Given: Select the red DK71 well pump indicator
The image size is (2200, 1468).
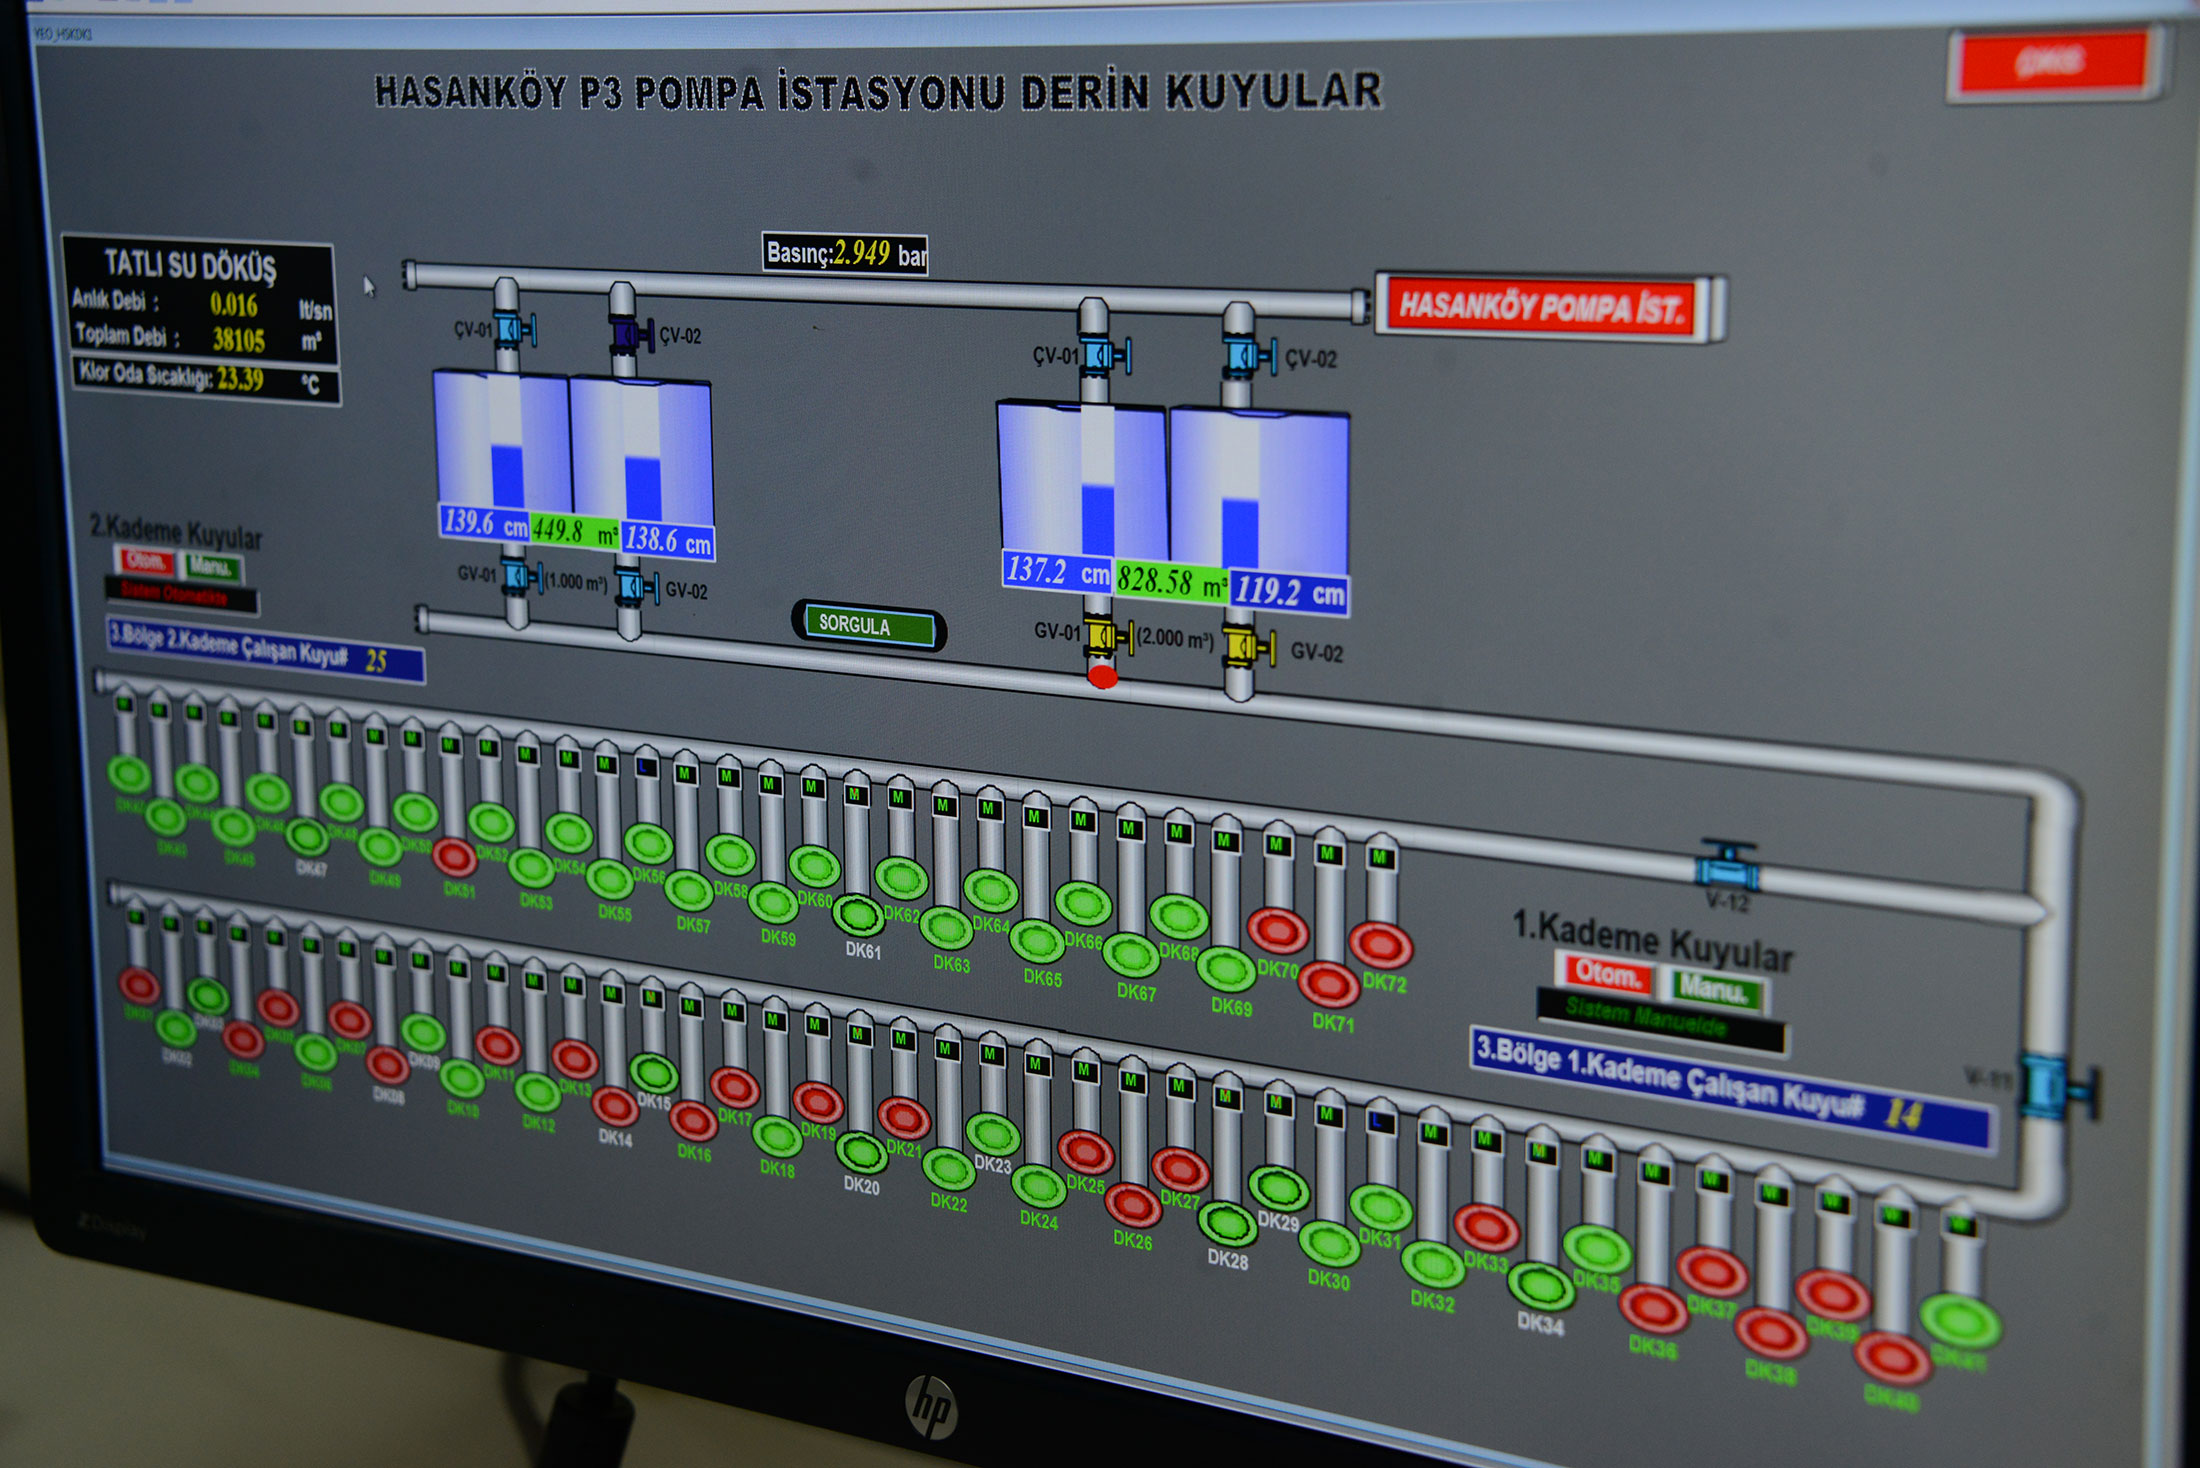Looking at the screenshot, I should point(1328,984).
